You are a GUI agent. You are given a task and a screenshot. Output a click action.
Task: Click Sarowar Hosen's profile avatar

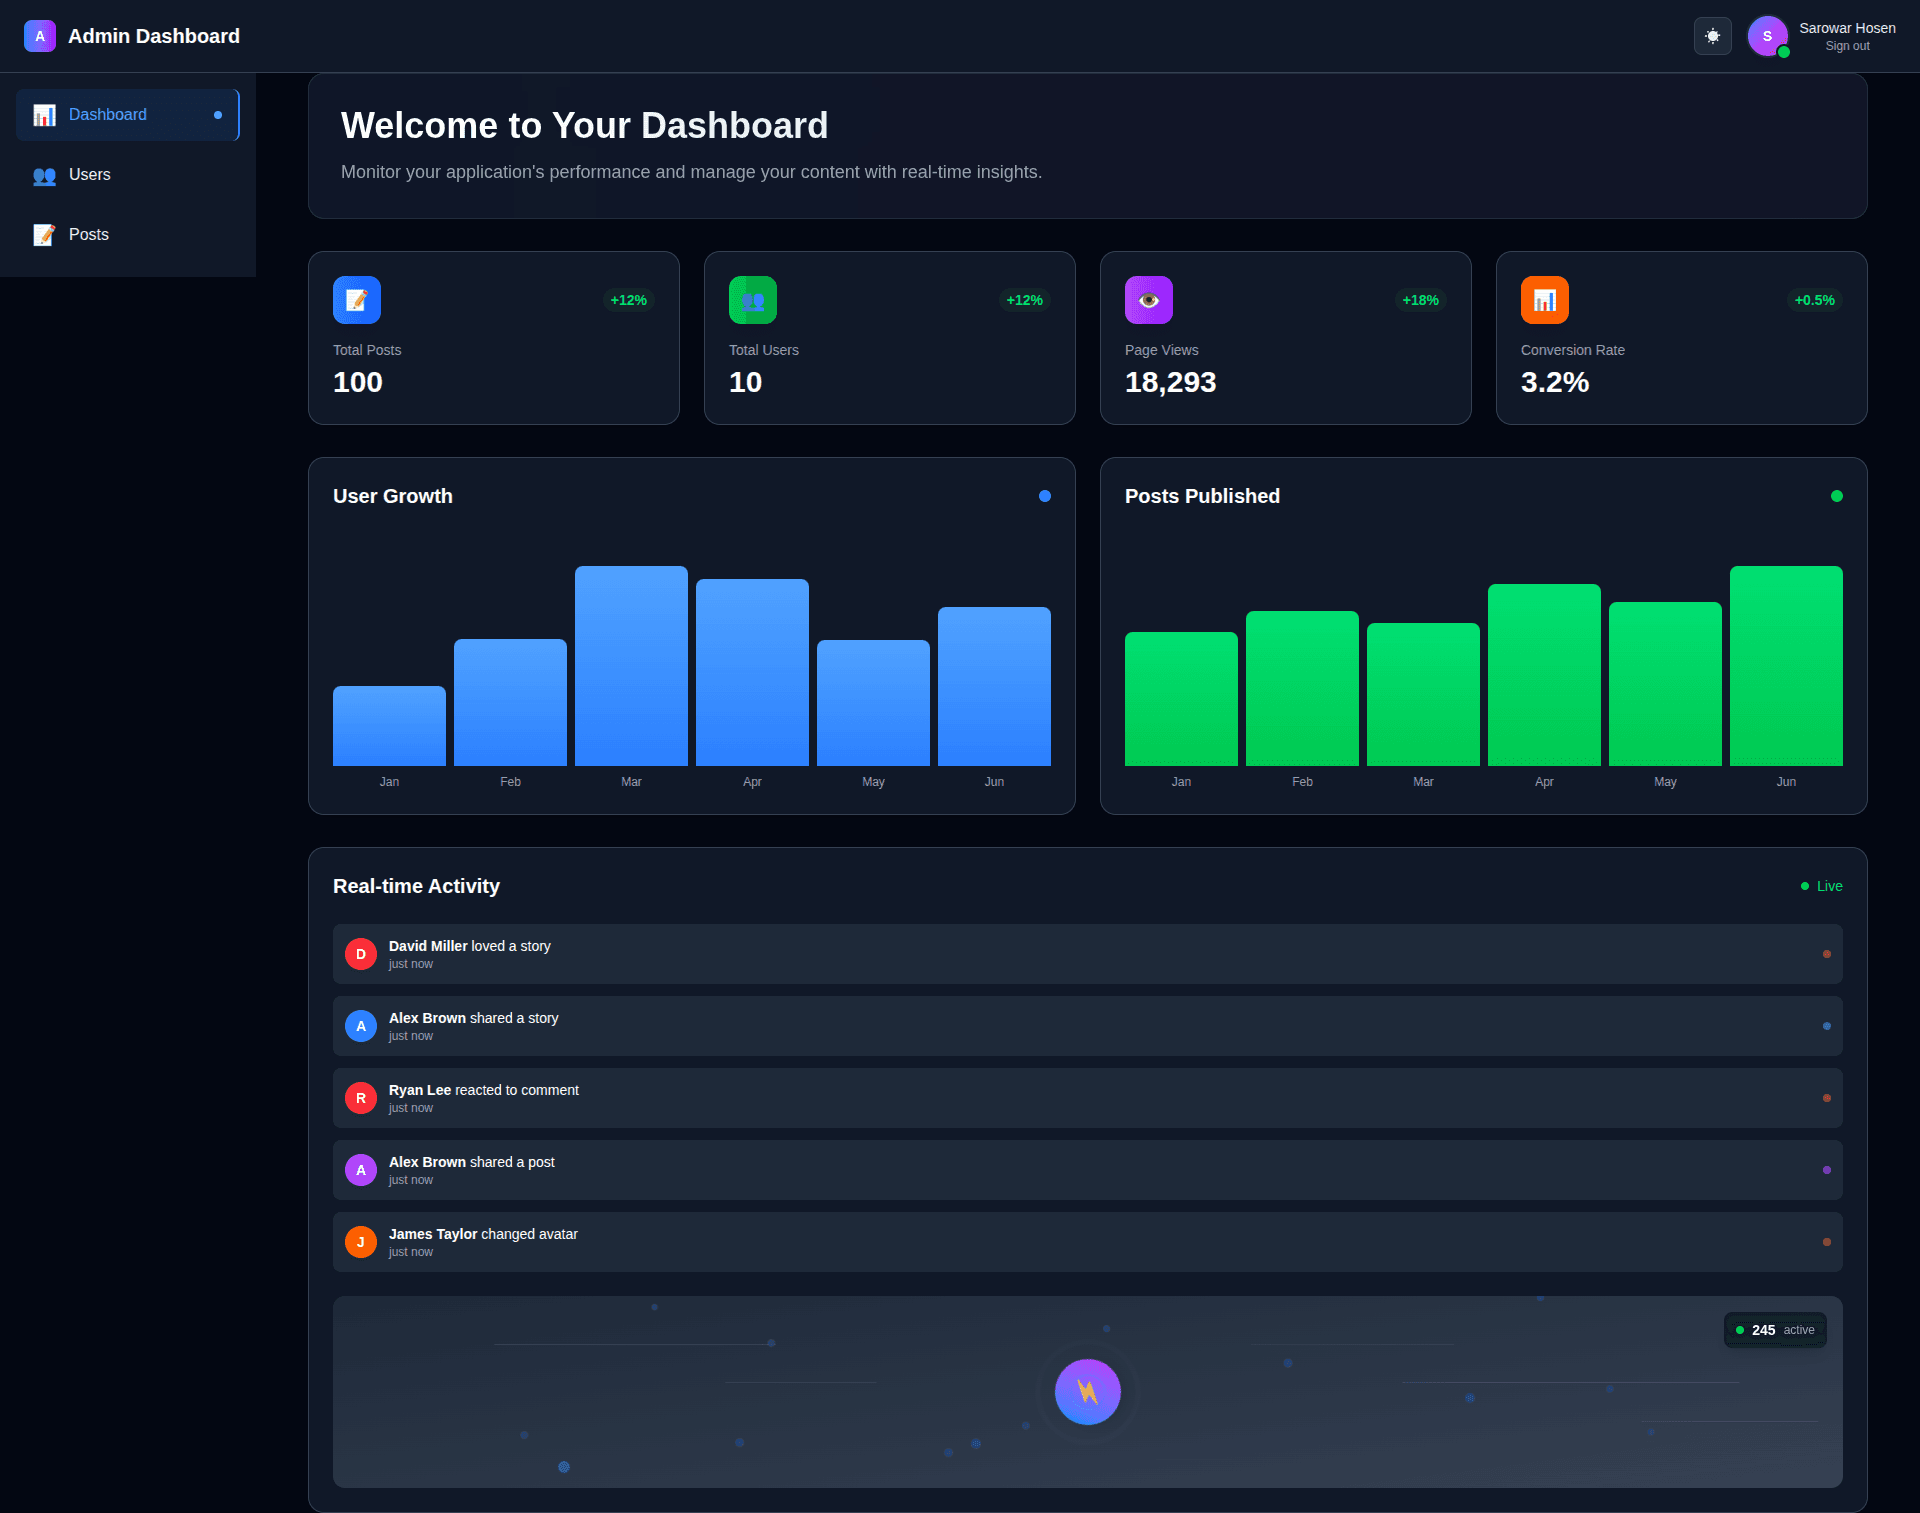pyautogui.click(x=1767, y=36)
